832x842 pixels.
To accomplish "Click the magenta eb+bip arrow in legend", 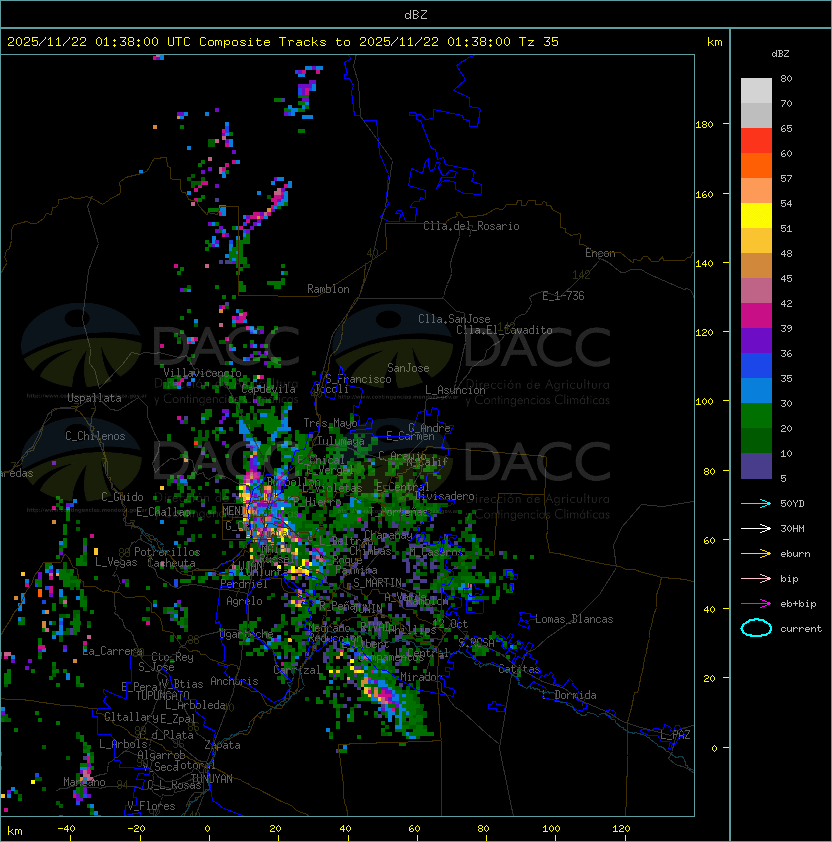I will point(756,604).
